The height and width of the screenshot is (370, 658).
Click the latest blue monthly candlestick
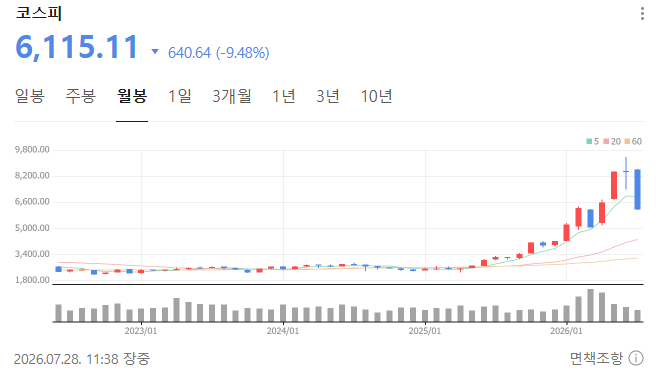(637, 189)
